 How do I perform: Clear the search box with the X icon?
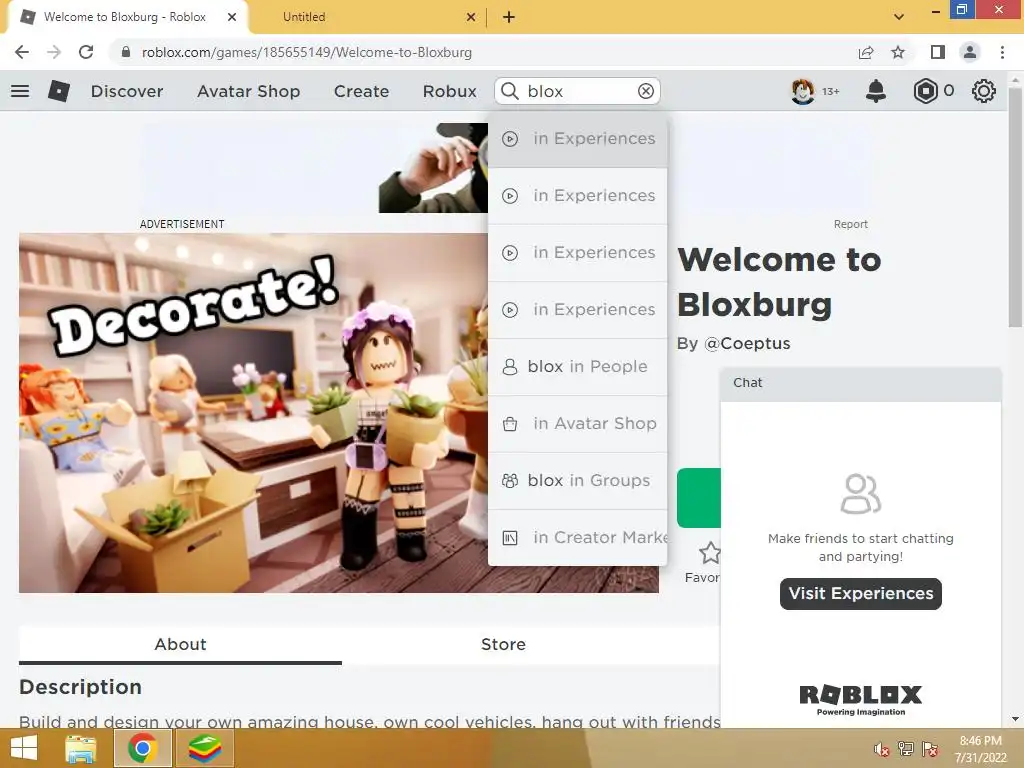pyautogui.click(x=645, y=91)
